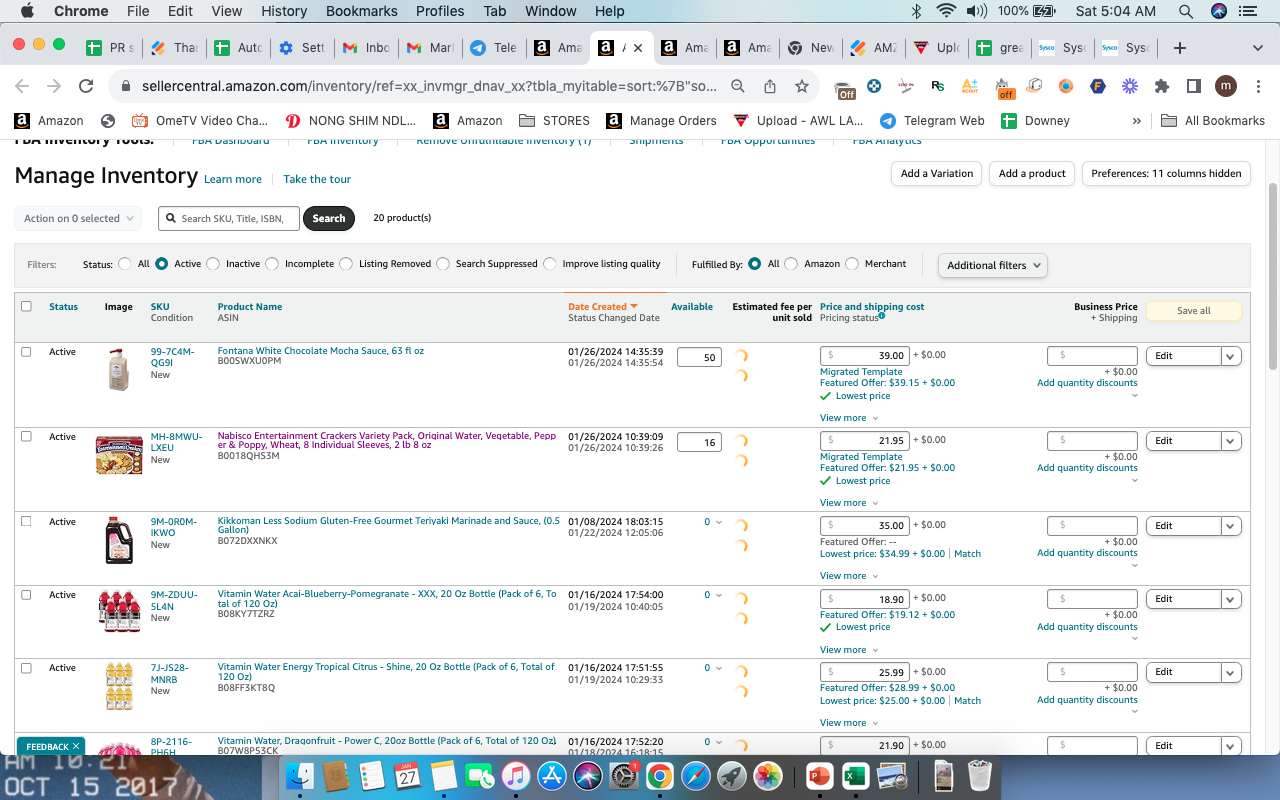Open the share page icon in address bar
Image resolution: width=1280 pixels, height=800 pixels.
click(770, 86)
